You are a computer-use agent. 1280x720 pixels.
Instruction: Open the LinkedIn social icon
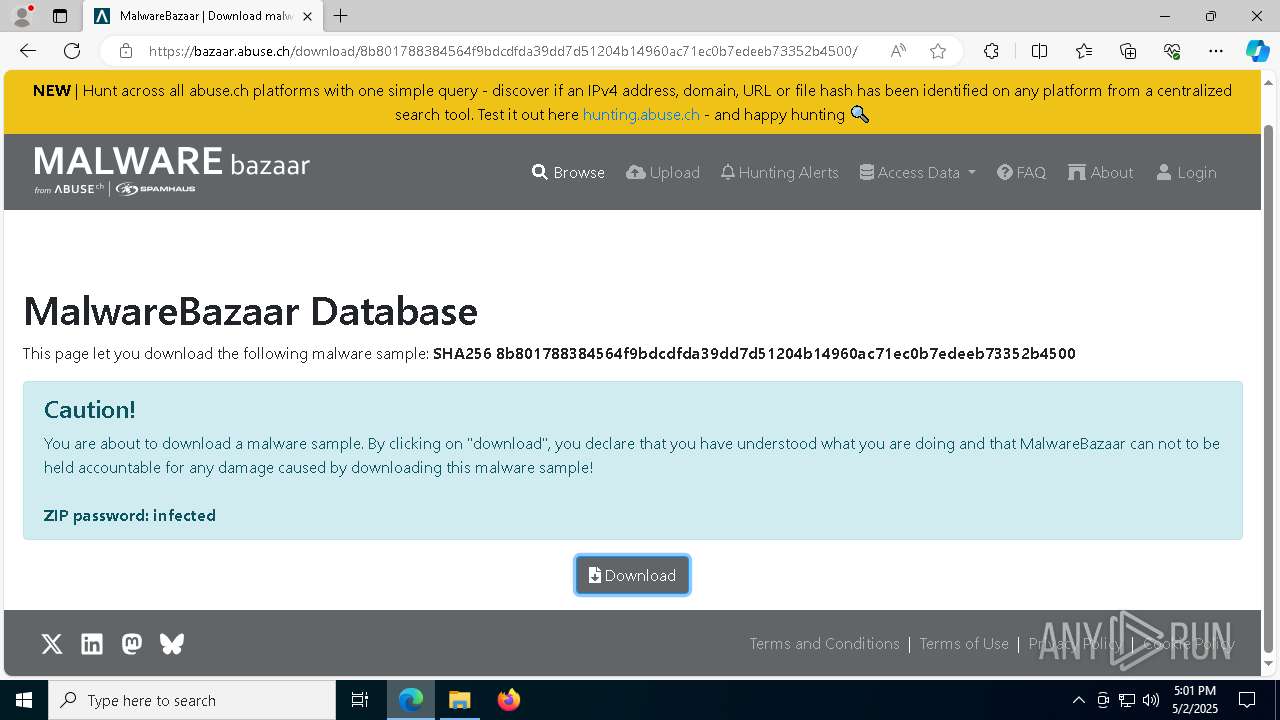[x=92, y=644]
